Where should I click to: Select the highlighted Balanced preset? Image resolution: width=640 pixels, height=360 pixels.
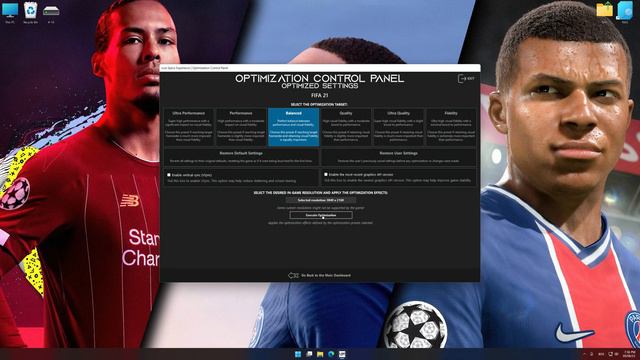pyautogui.click(x=293, y=127)
